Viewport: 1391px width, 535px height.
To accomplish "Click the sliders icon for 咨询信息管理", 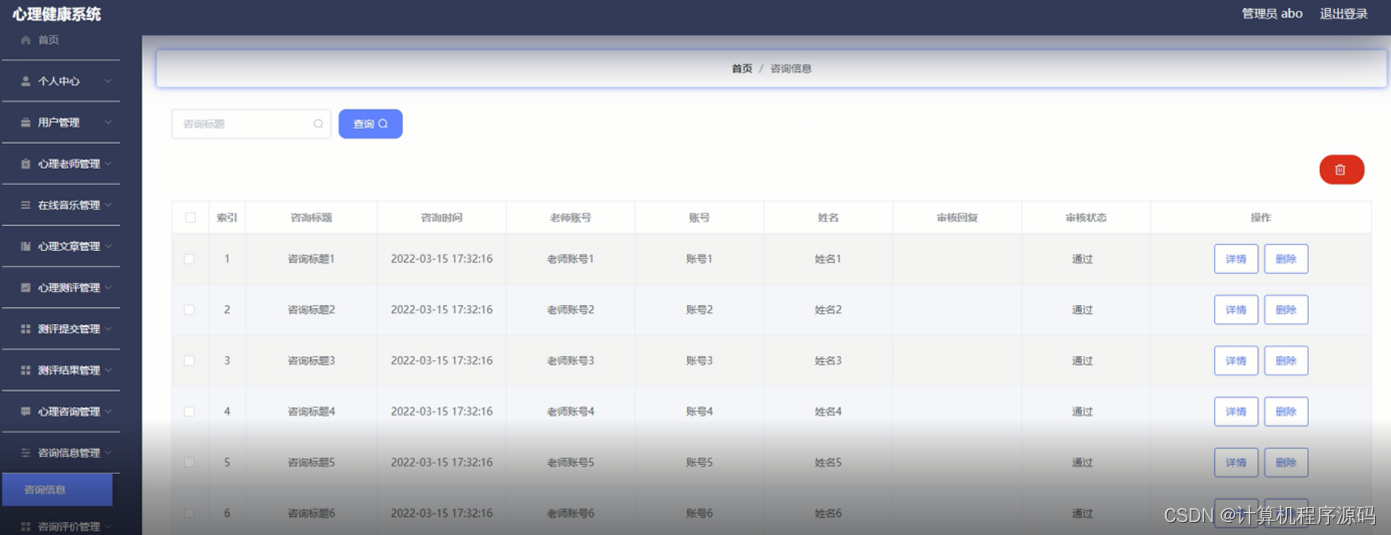I will (26, 452).
